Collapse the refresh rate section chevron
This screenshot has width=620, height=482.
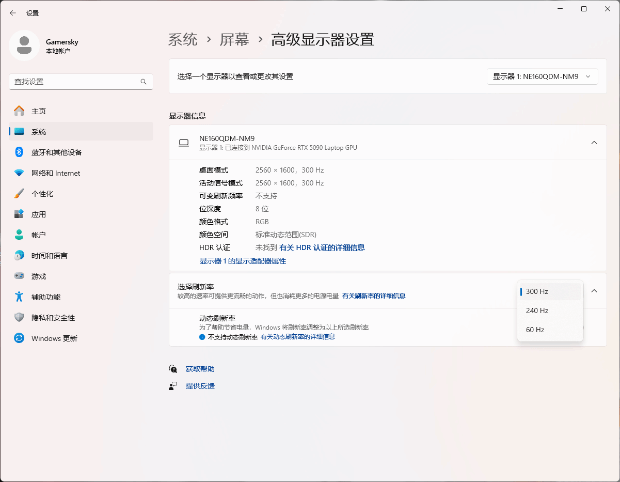pos(594,291)
